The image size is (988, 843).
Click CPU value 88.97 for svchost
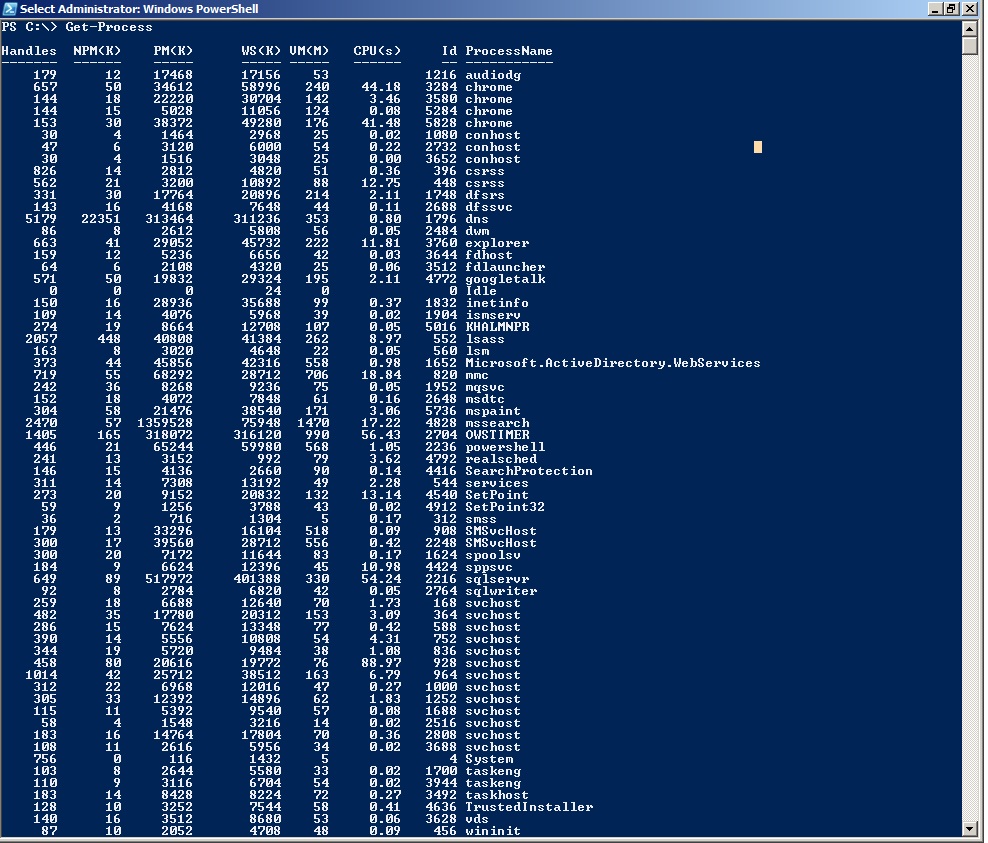click(x=381, y=663)
